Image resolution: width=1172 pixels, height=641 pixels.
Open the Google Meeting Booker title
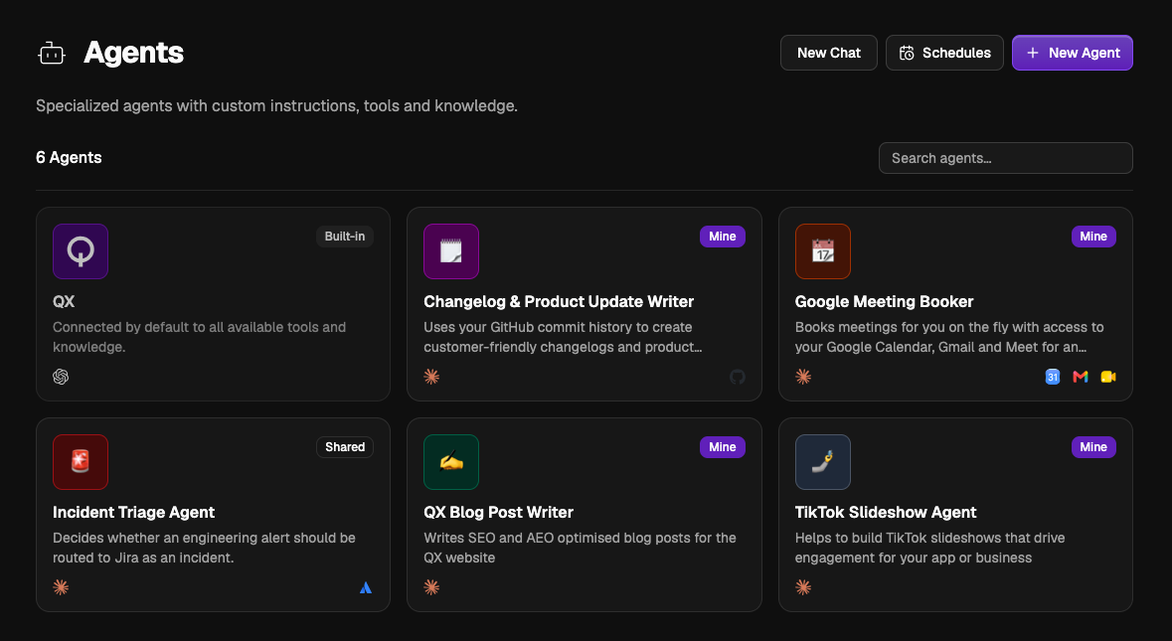884,302
